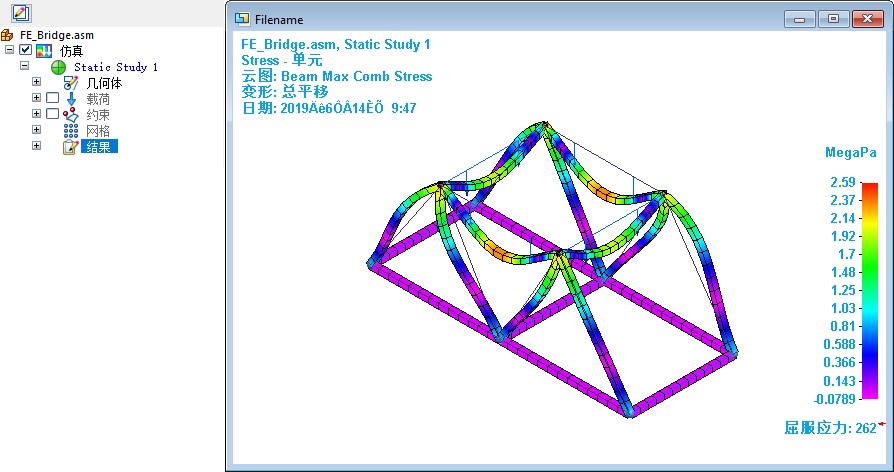This screenshot has height=472, width=894.
Task: Select the 网格 mesh tree item
Action: (98, 131)
